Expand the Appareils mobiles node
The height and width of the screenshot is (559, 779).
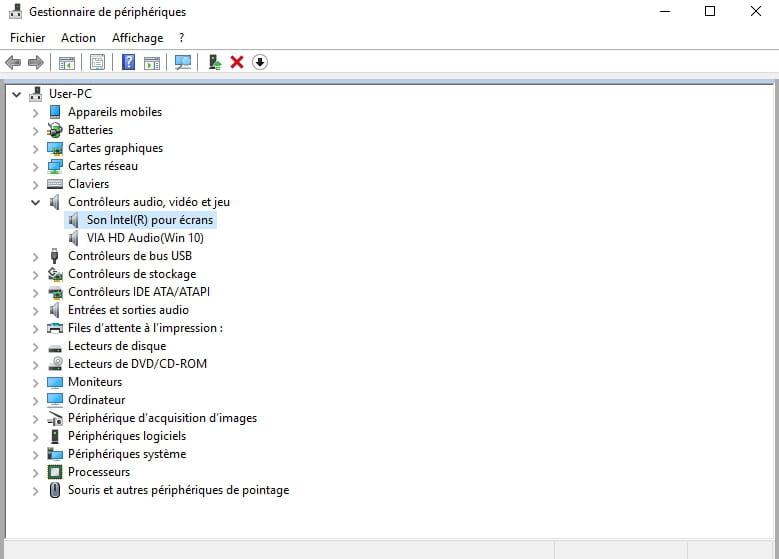36,113
